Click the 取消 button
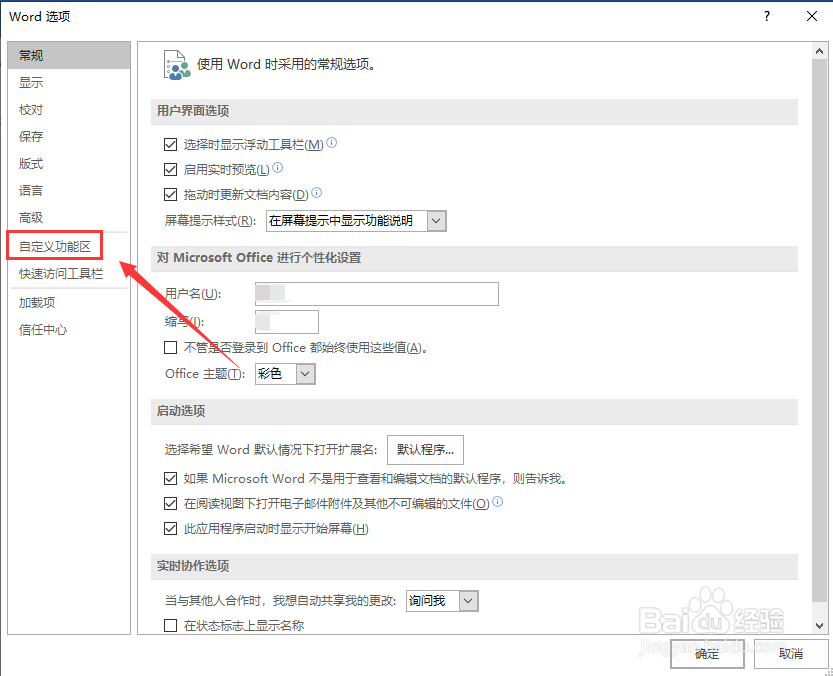833x676 pixels. 790,654
